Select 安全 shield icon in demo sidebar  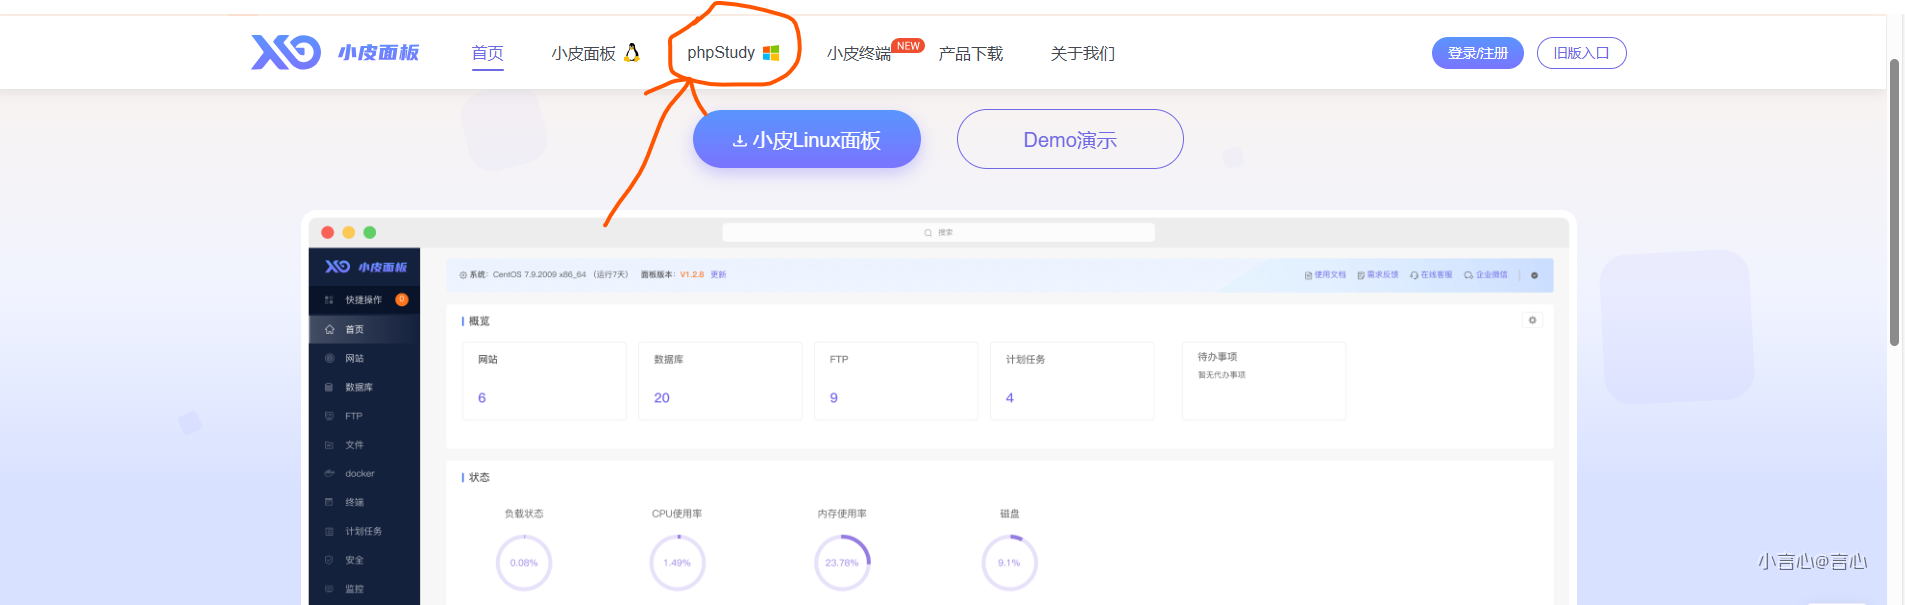(329, 560)
